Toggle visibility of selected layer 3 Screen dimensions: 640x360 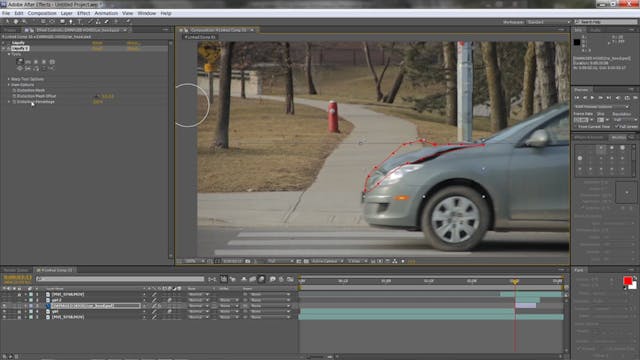point(4,306)
